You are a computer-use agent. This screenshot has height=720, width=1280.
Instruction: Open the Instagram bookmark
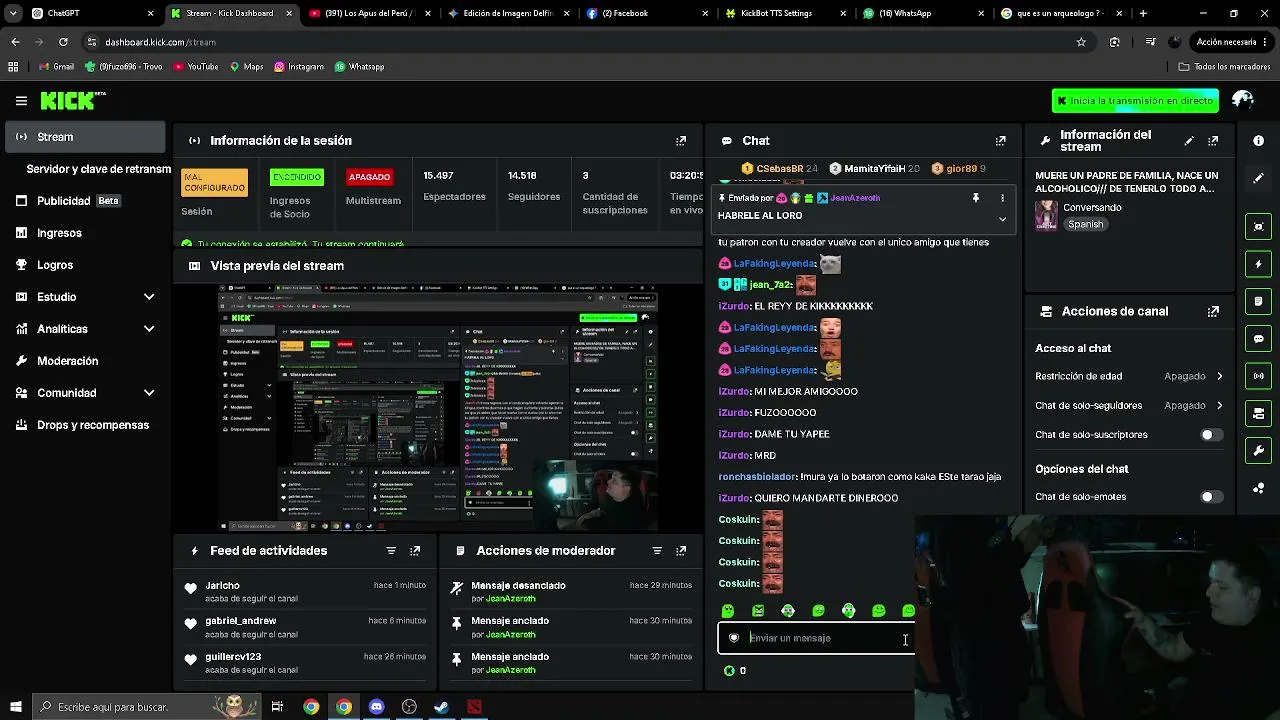coord(298,67)
